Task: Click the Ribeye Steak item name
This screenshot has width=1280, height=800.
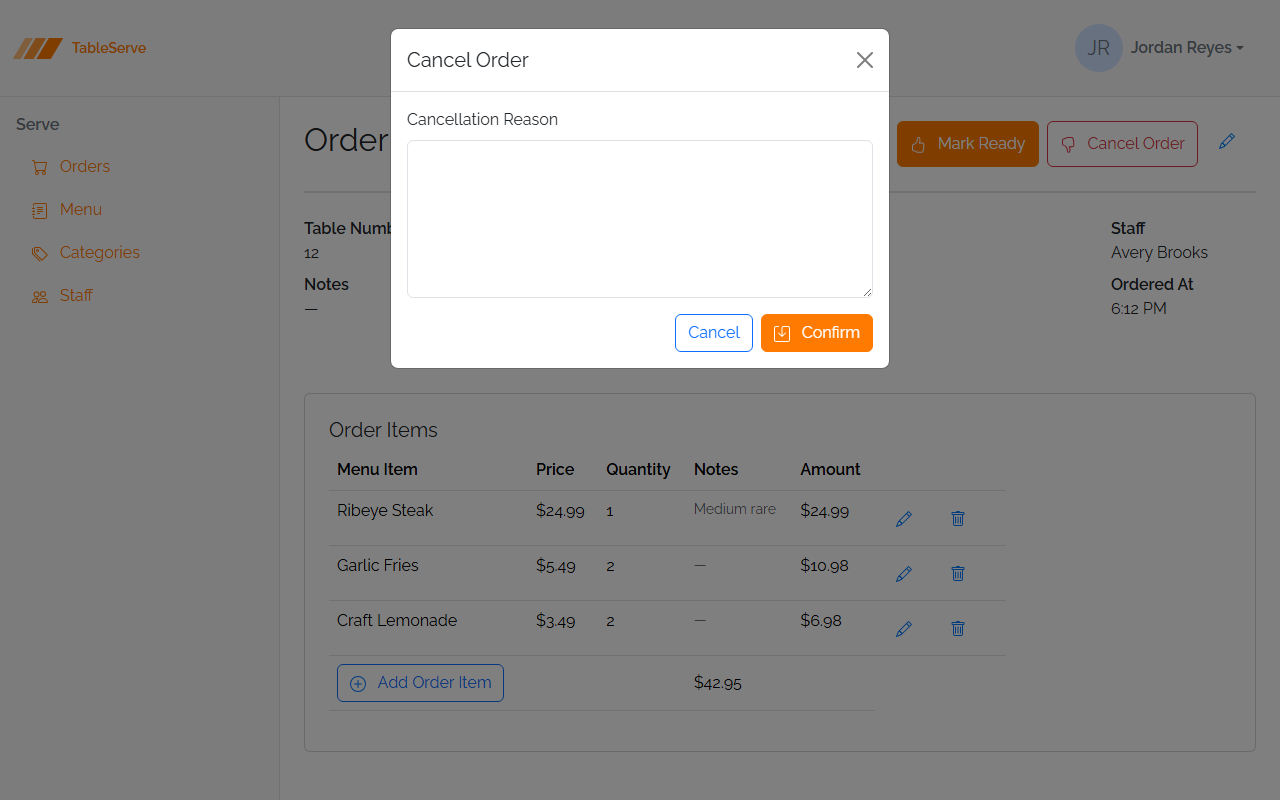Action: (x=385, y=511)
